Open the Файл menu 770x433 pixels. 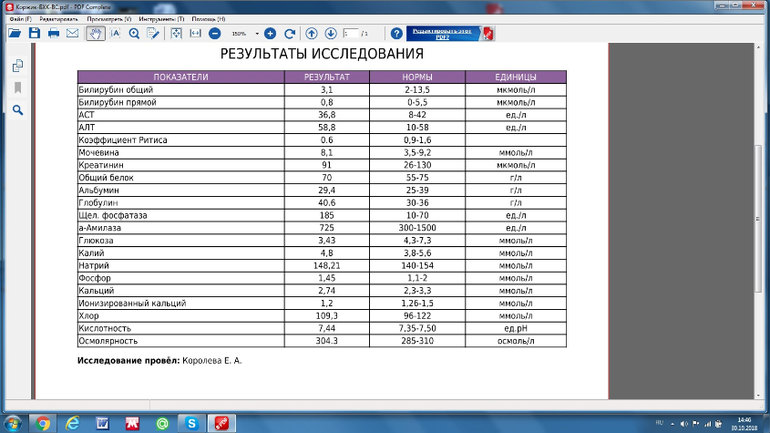[20, 19]
